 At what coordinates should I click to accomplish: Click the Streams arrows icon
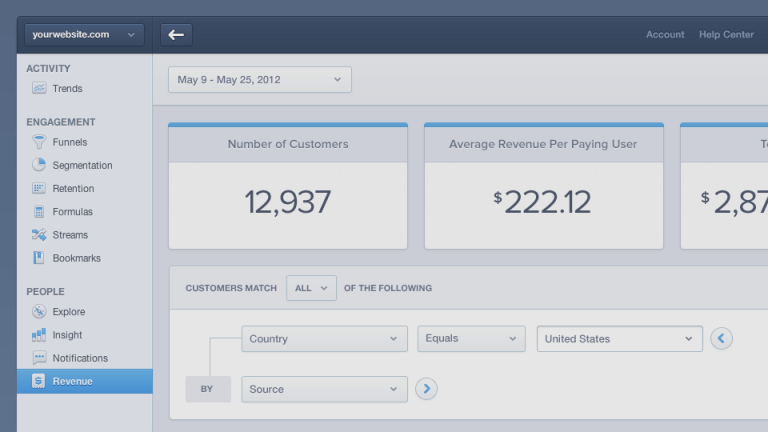[39, 235]
